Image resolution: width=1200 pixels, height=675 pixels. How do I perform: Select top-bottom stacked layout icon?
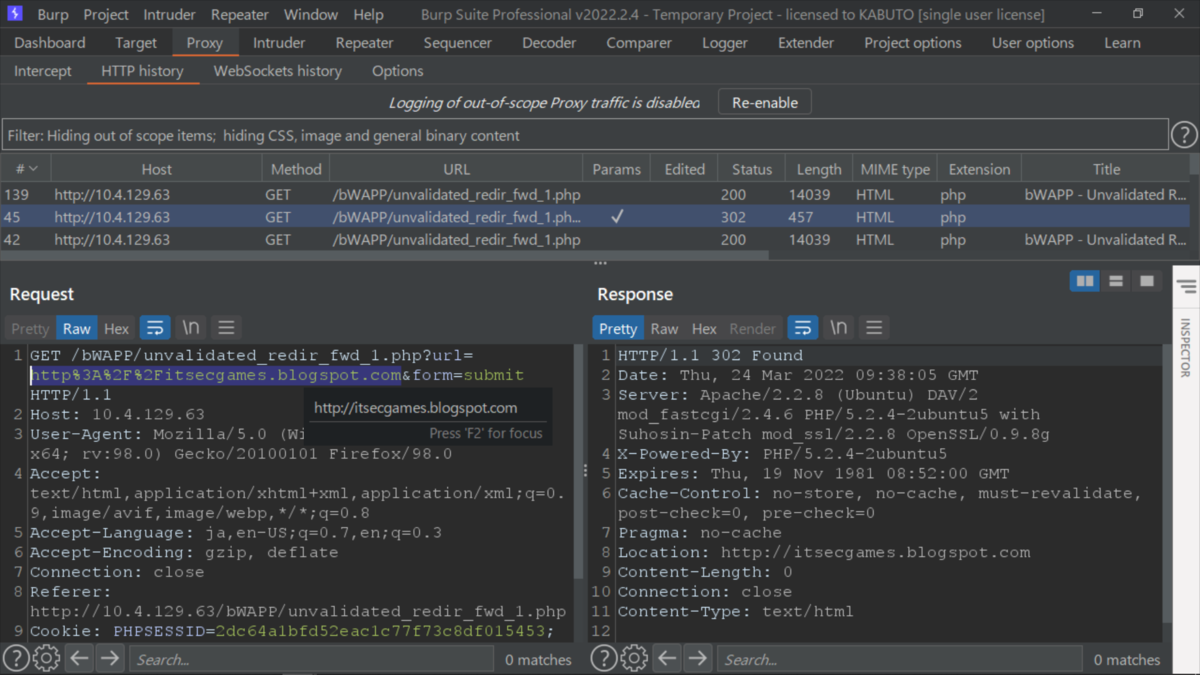(x=1116, y=282)
